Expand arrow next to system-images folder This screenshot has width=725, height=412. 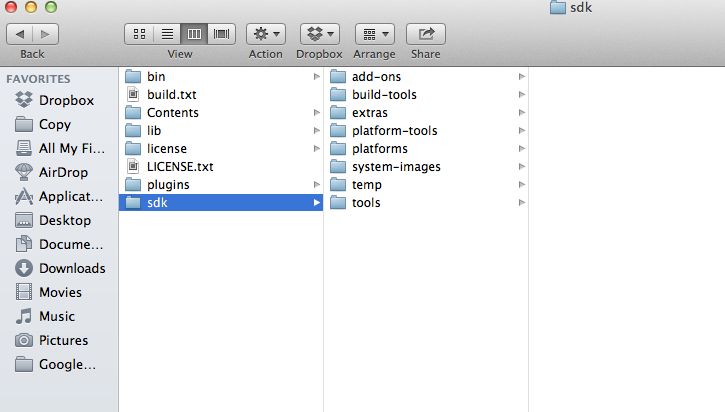tap(522, 166)
